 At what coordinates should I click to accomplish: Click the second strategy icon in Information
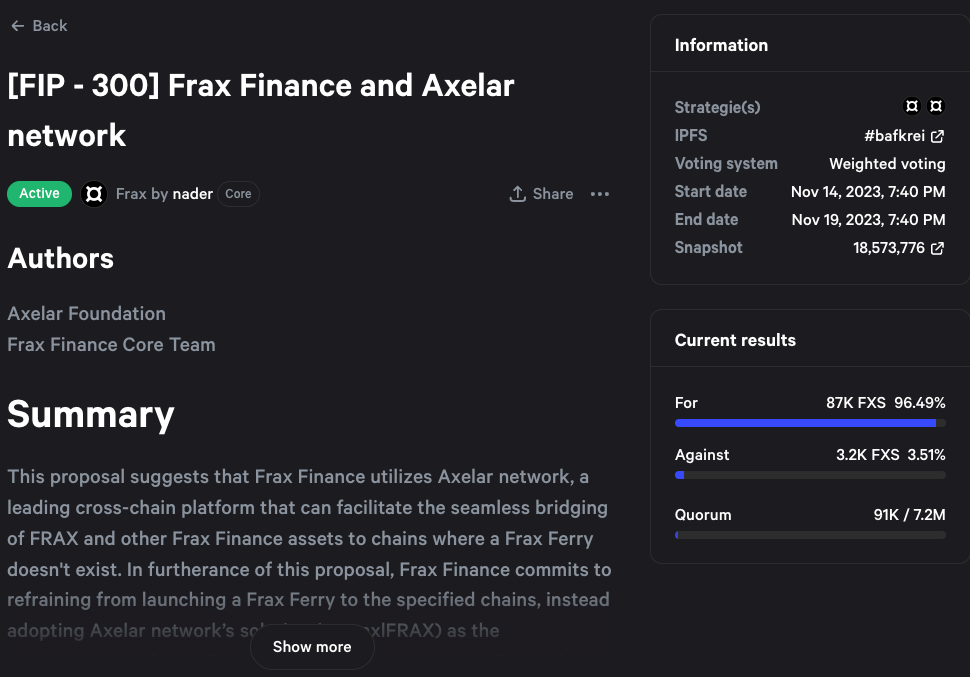[x=936, y=106]
